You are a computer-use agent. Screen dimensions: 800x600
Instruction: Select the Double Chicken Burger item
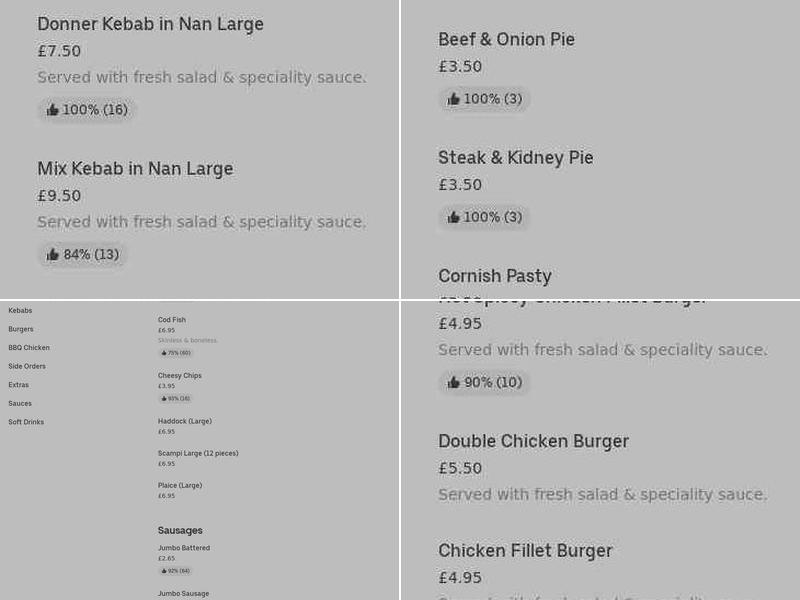point(533,441)
